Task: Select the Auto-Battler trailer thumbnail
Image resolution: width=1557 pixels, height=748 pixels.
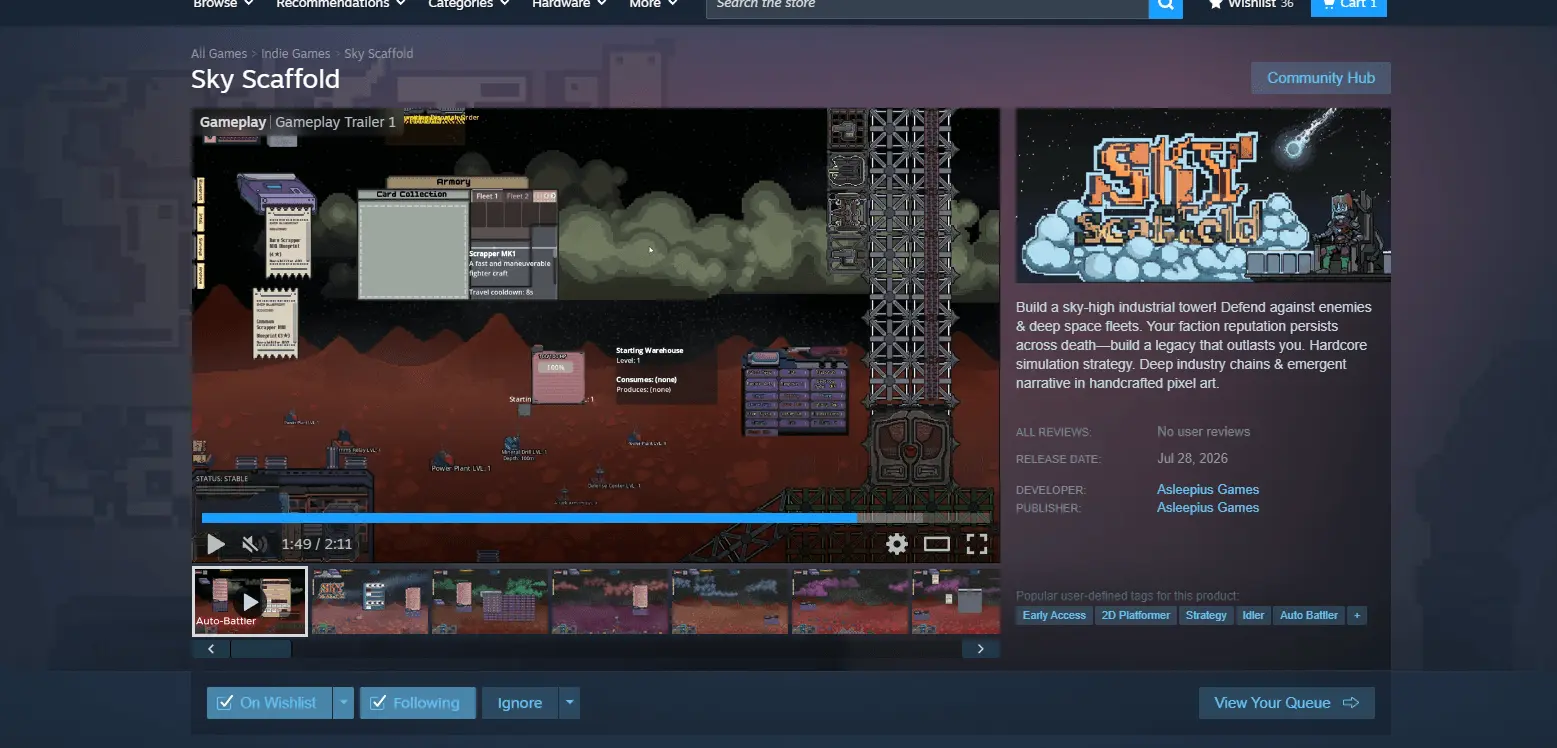Action: [250, 602]
